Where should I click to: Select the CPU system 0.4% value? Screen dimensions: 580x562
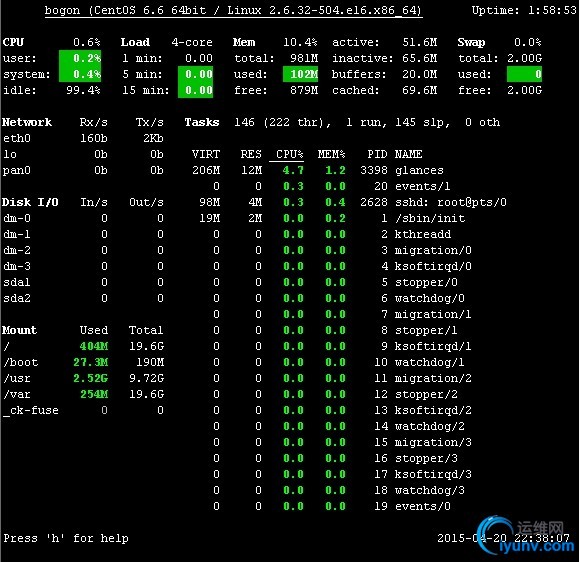point(80,74)
